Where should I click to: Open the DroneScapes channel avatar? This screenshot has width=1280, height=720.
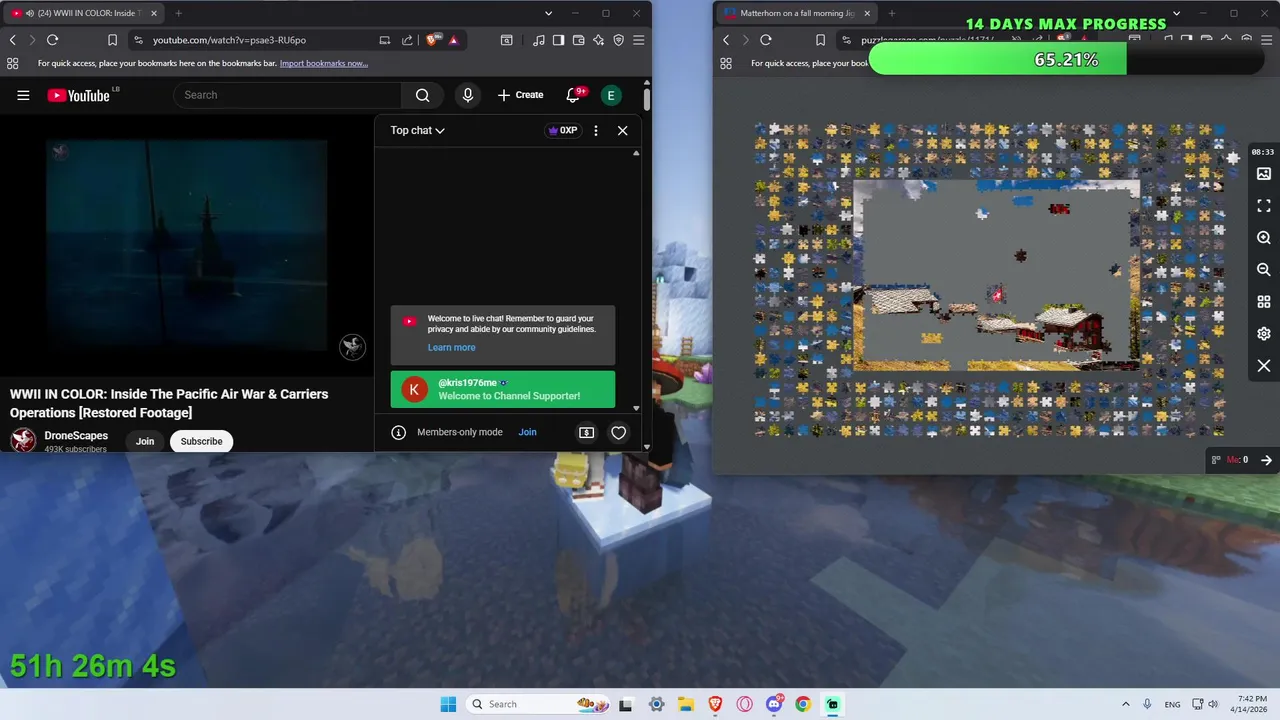click(23, 441)
